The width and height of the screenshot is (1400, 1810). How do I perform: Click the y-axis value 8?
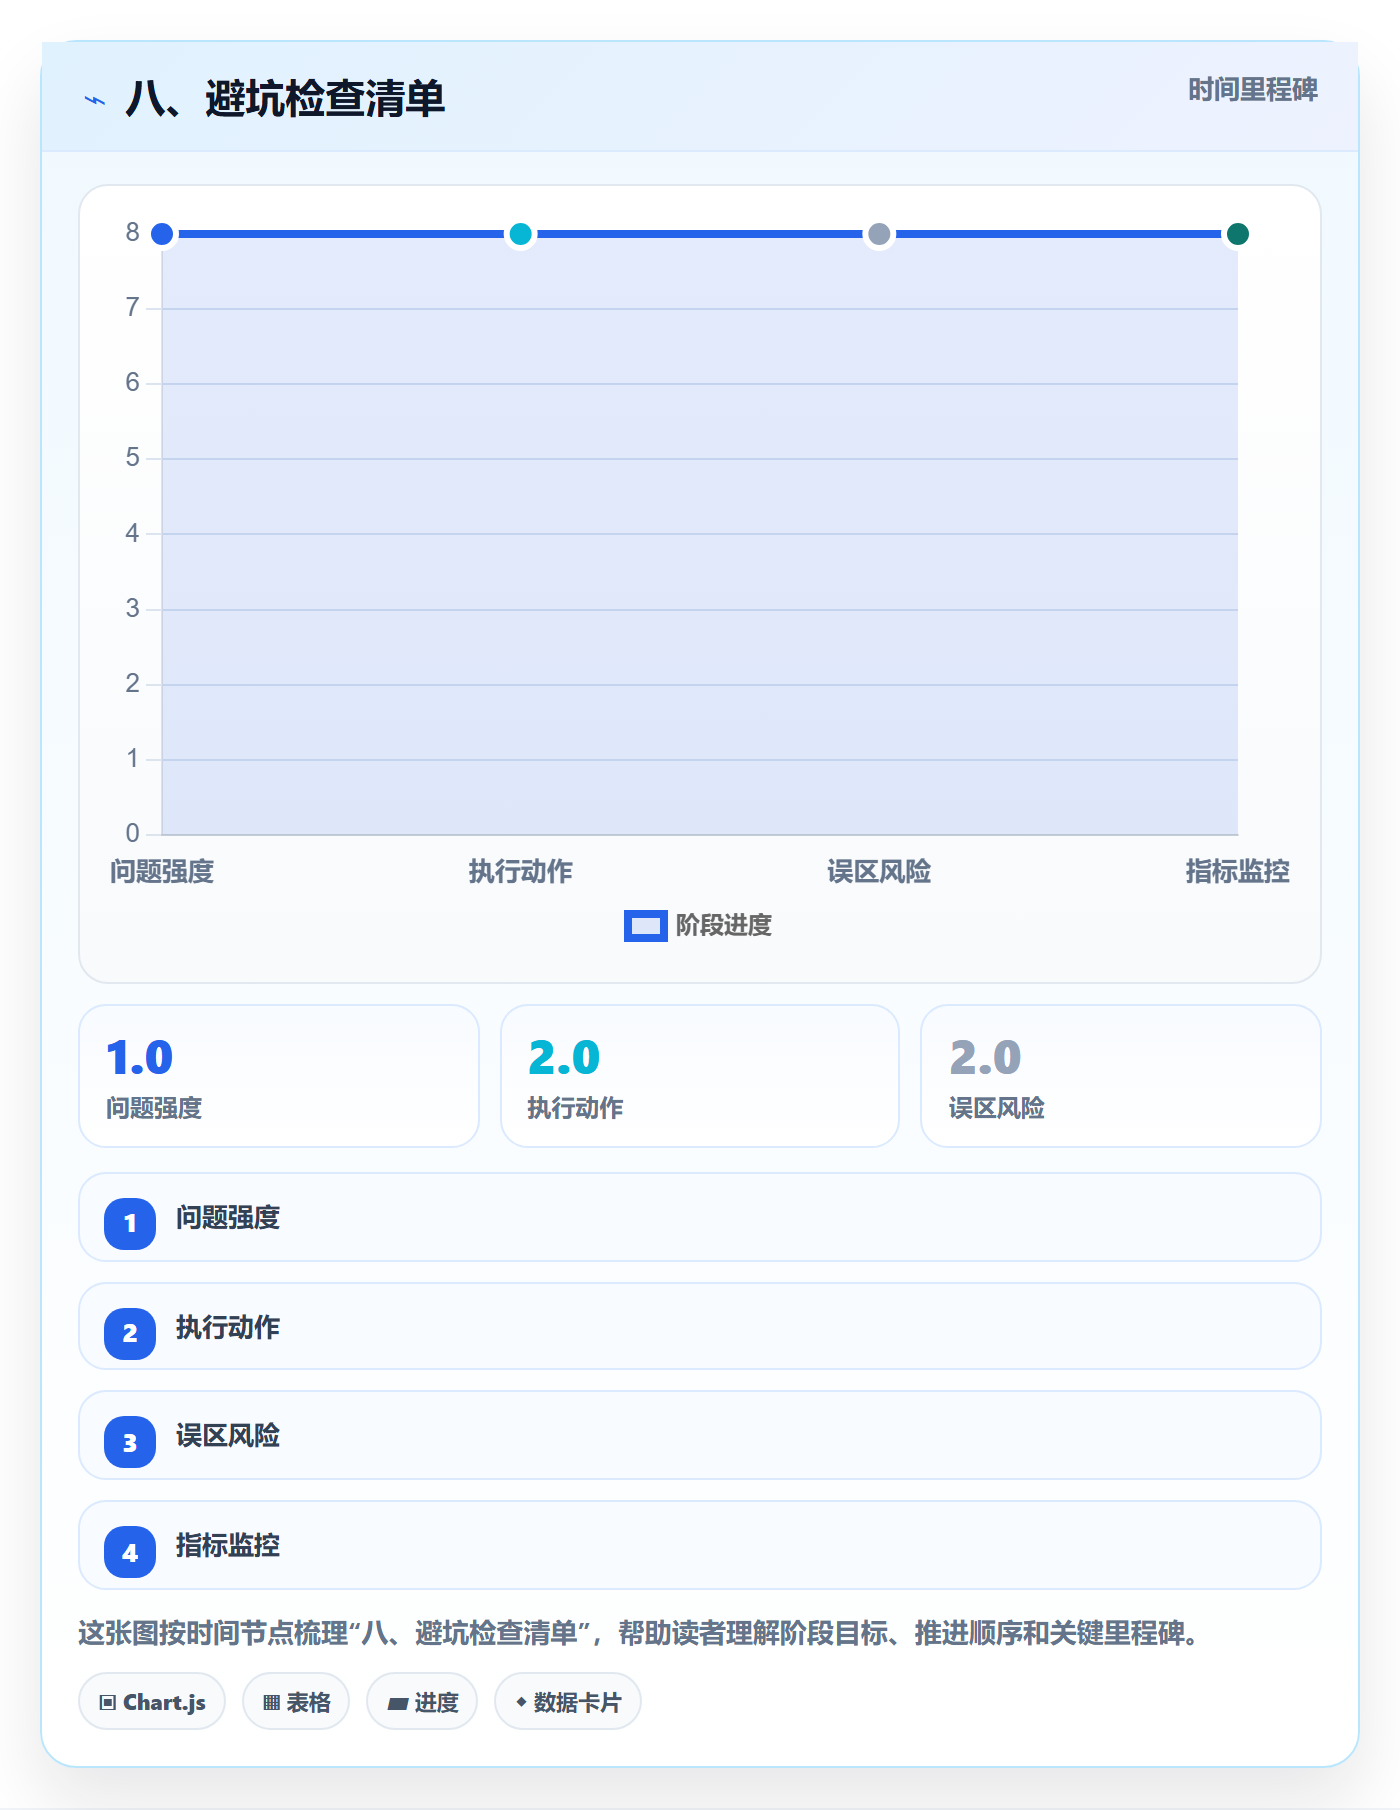(132, 233)
